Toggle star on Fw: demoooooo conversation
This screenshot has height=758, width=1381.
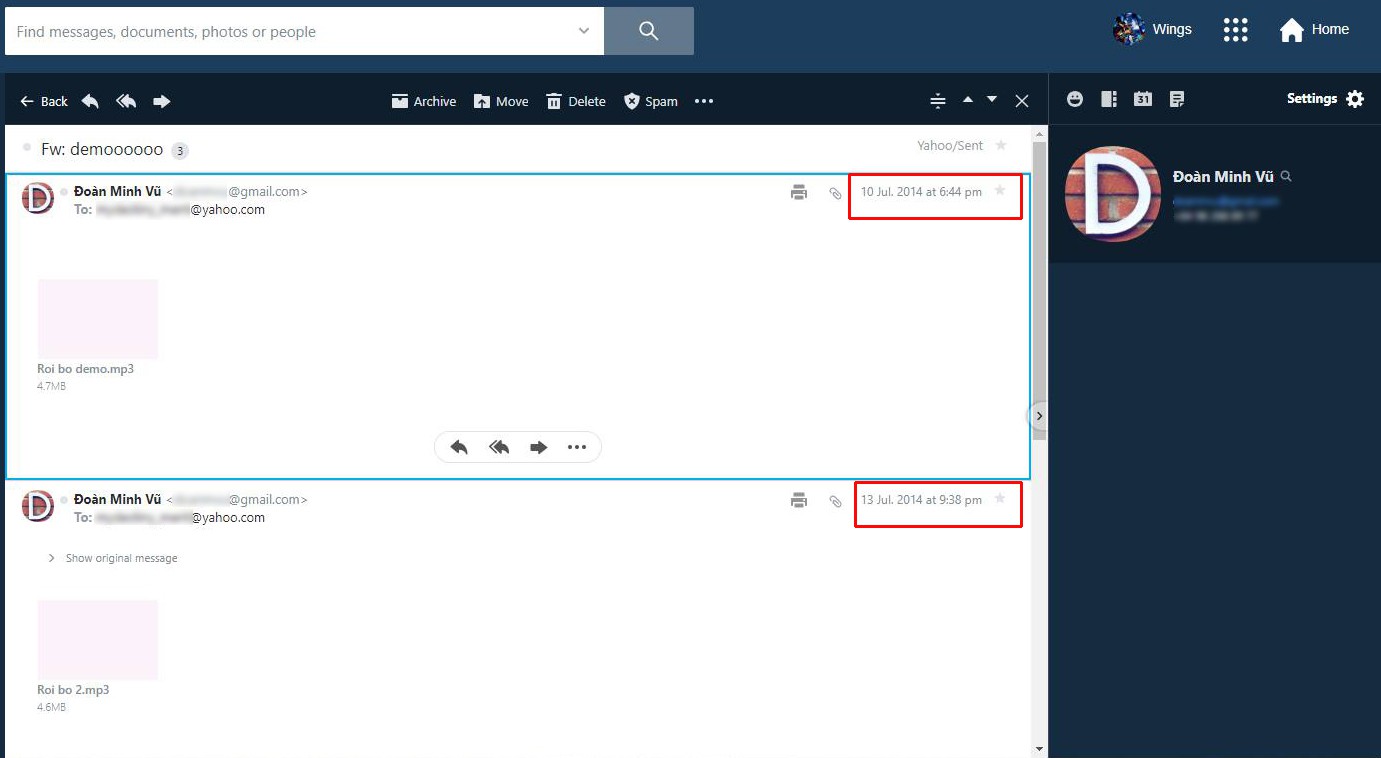(x=1001, y=145)
